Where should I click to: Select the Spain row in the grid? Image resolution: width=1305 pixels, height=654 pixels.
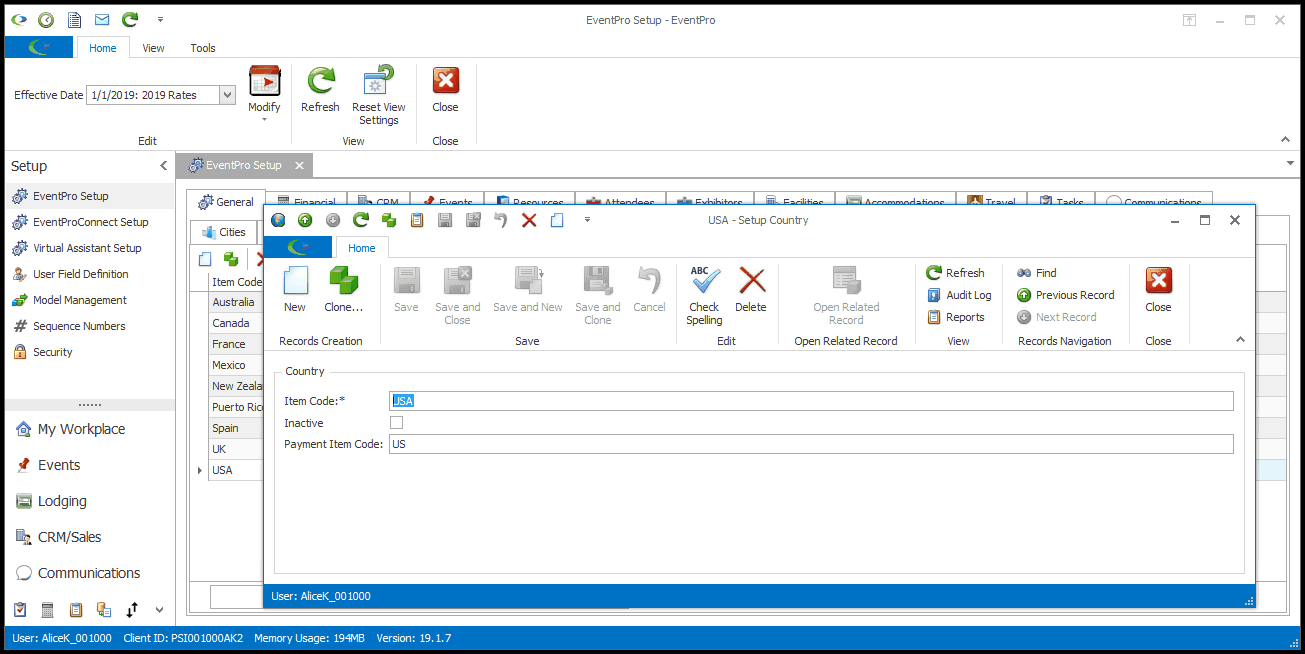click(236, 428)
